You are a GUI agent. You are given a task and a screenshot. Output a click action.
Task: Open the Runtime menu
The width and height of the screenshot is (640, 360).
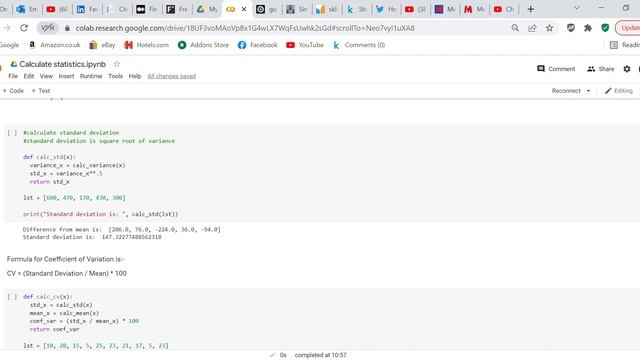click(x=91, y=76)
